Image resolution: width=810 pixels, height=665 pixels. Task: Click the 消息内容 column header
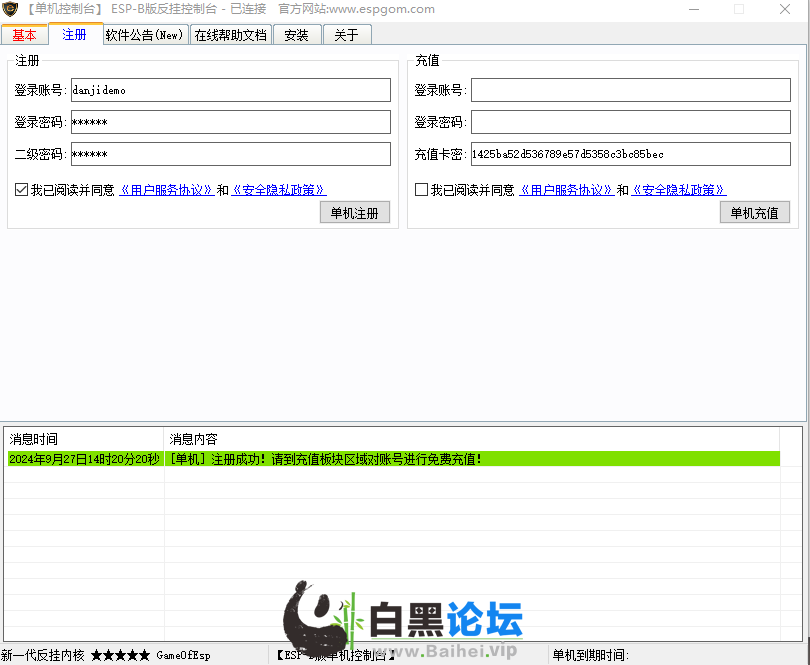point(472,439)
